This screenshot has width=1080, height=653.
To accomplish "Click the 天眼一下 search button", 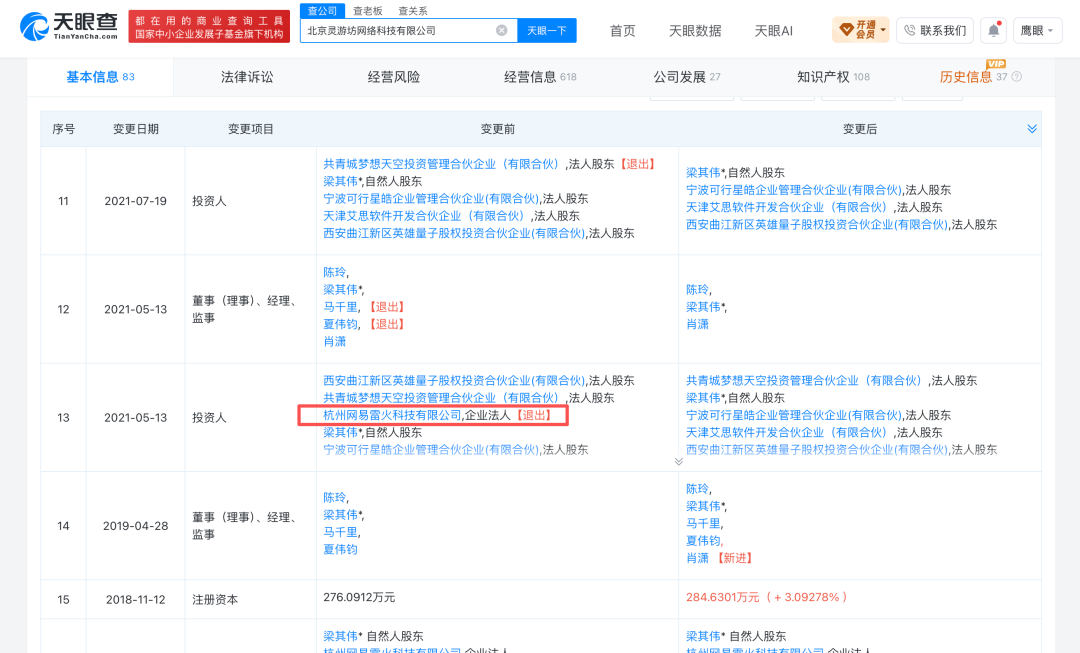I will [x=547, y=30].
